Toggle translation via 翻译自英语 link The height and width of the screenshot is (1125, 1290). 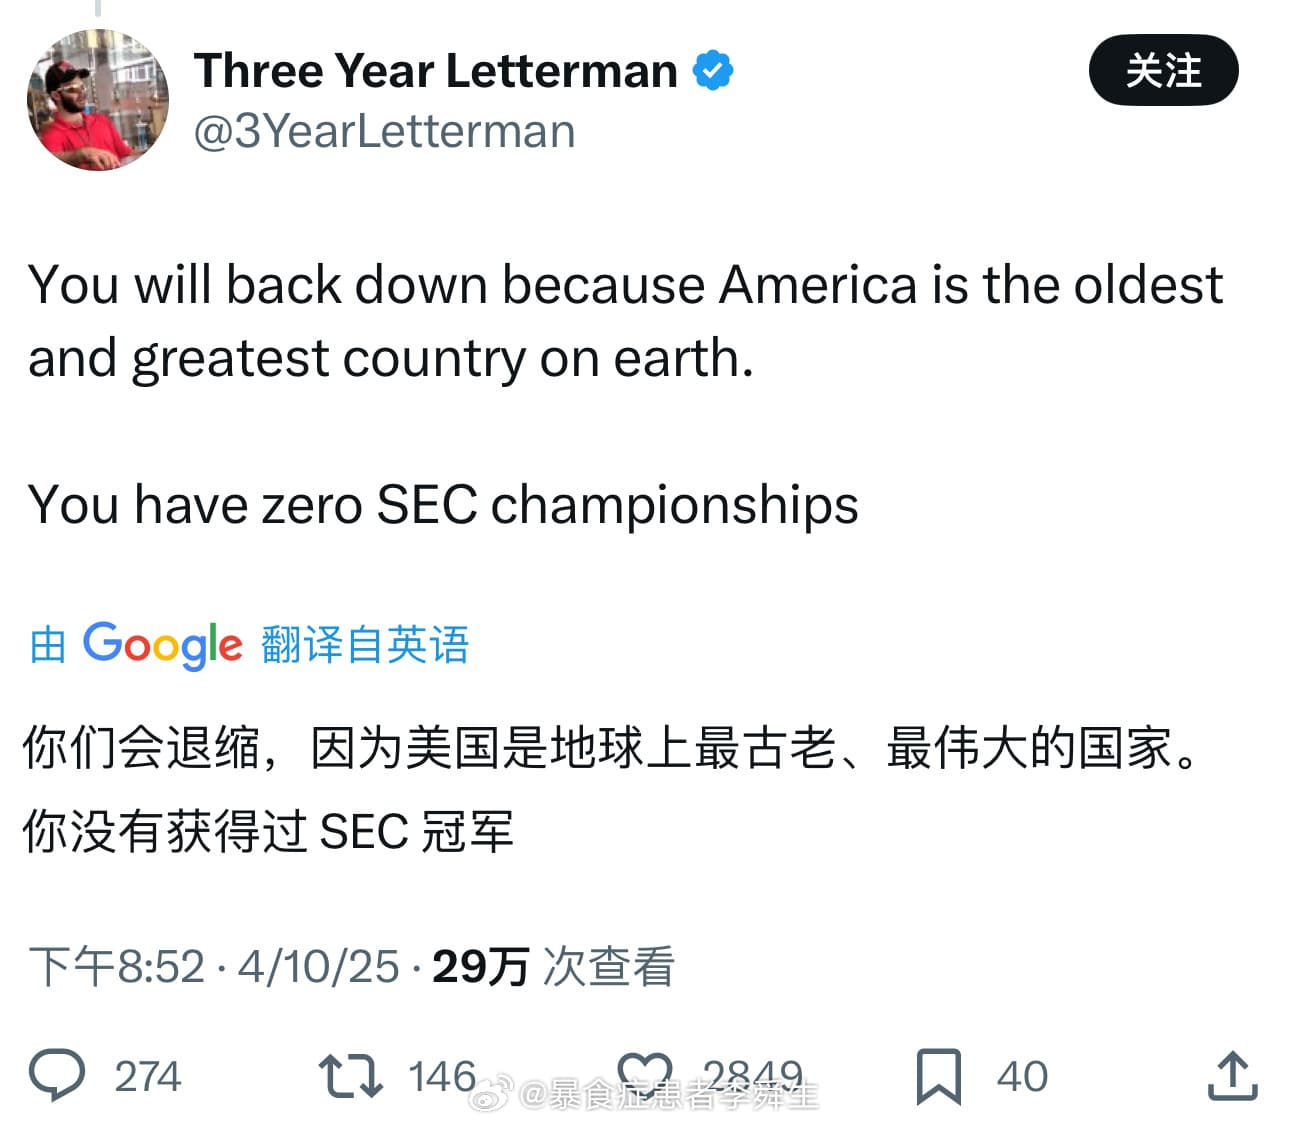[365, 645]
